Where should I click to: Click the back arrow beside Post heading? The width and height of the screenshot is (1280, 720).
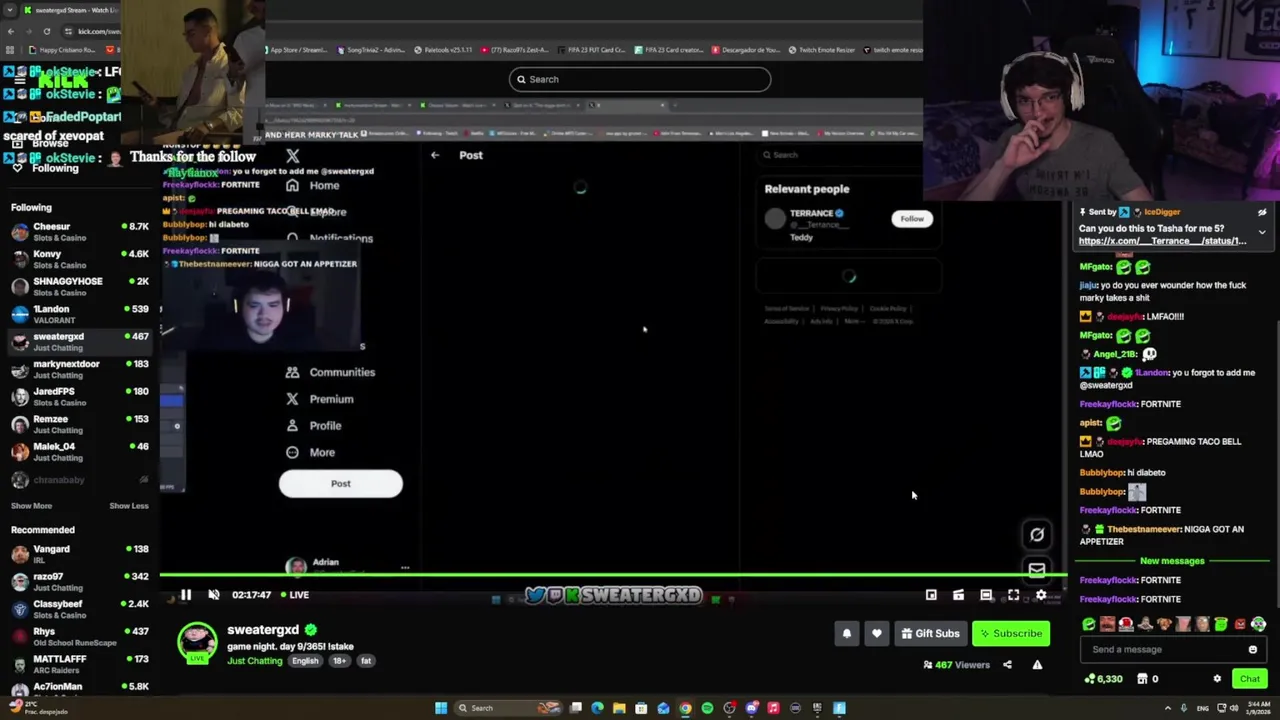[x=435, y=155]
